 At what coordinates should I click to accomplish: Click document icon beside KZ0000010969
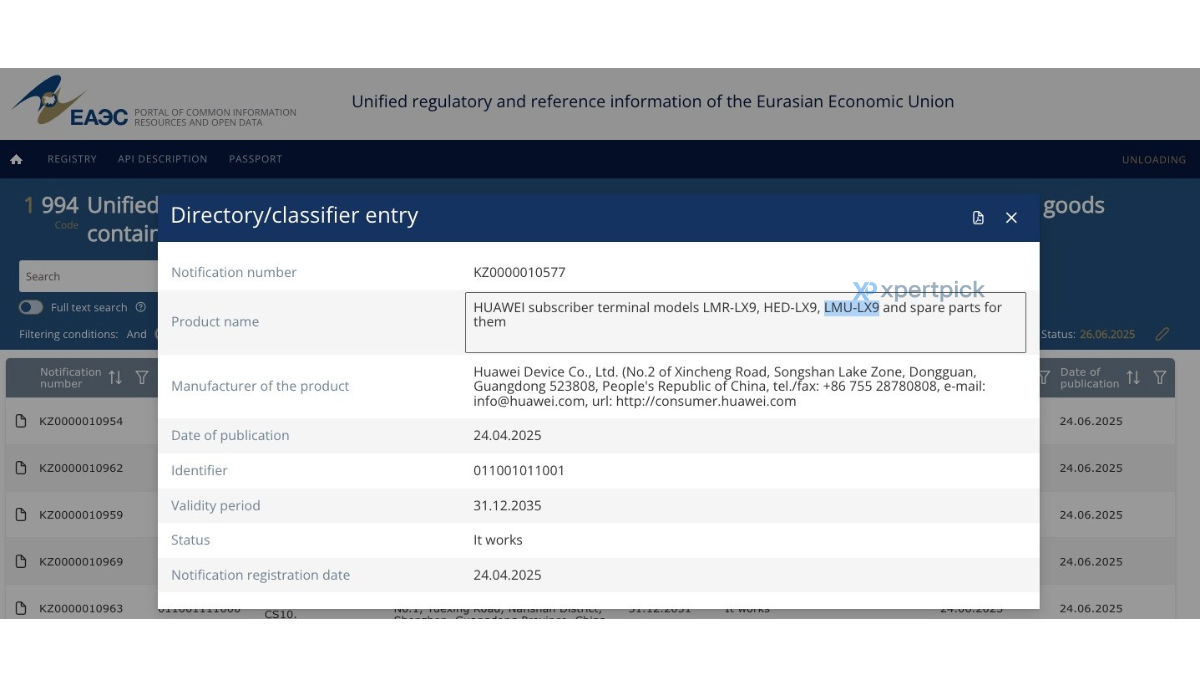21,561
